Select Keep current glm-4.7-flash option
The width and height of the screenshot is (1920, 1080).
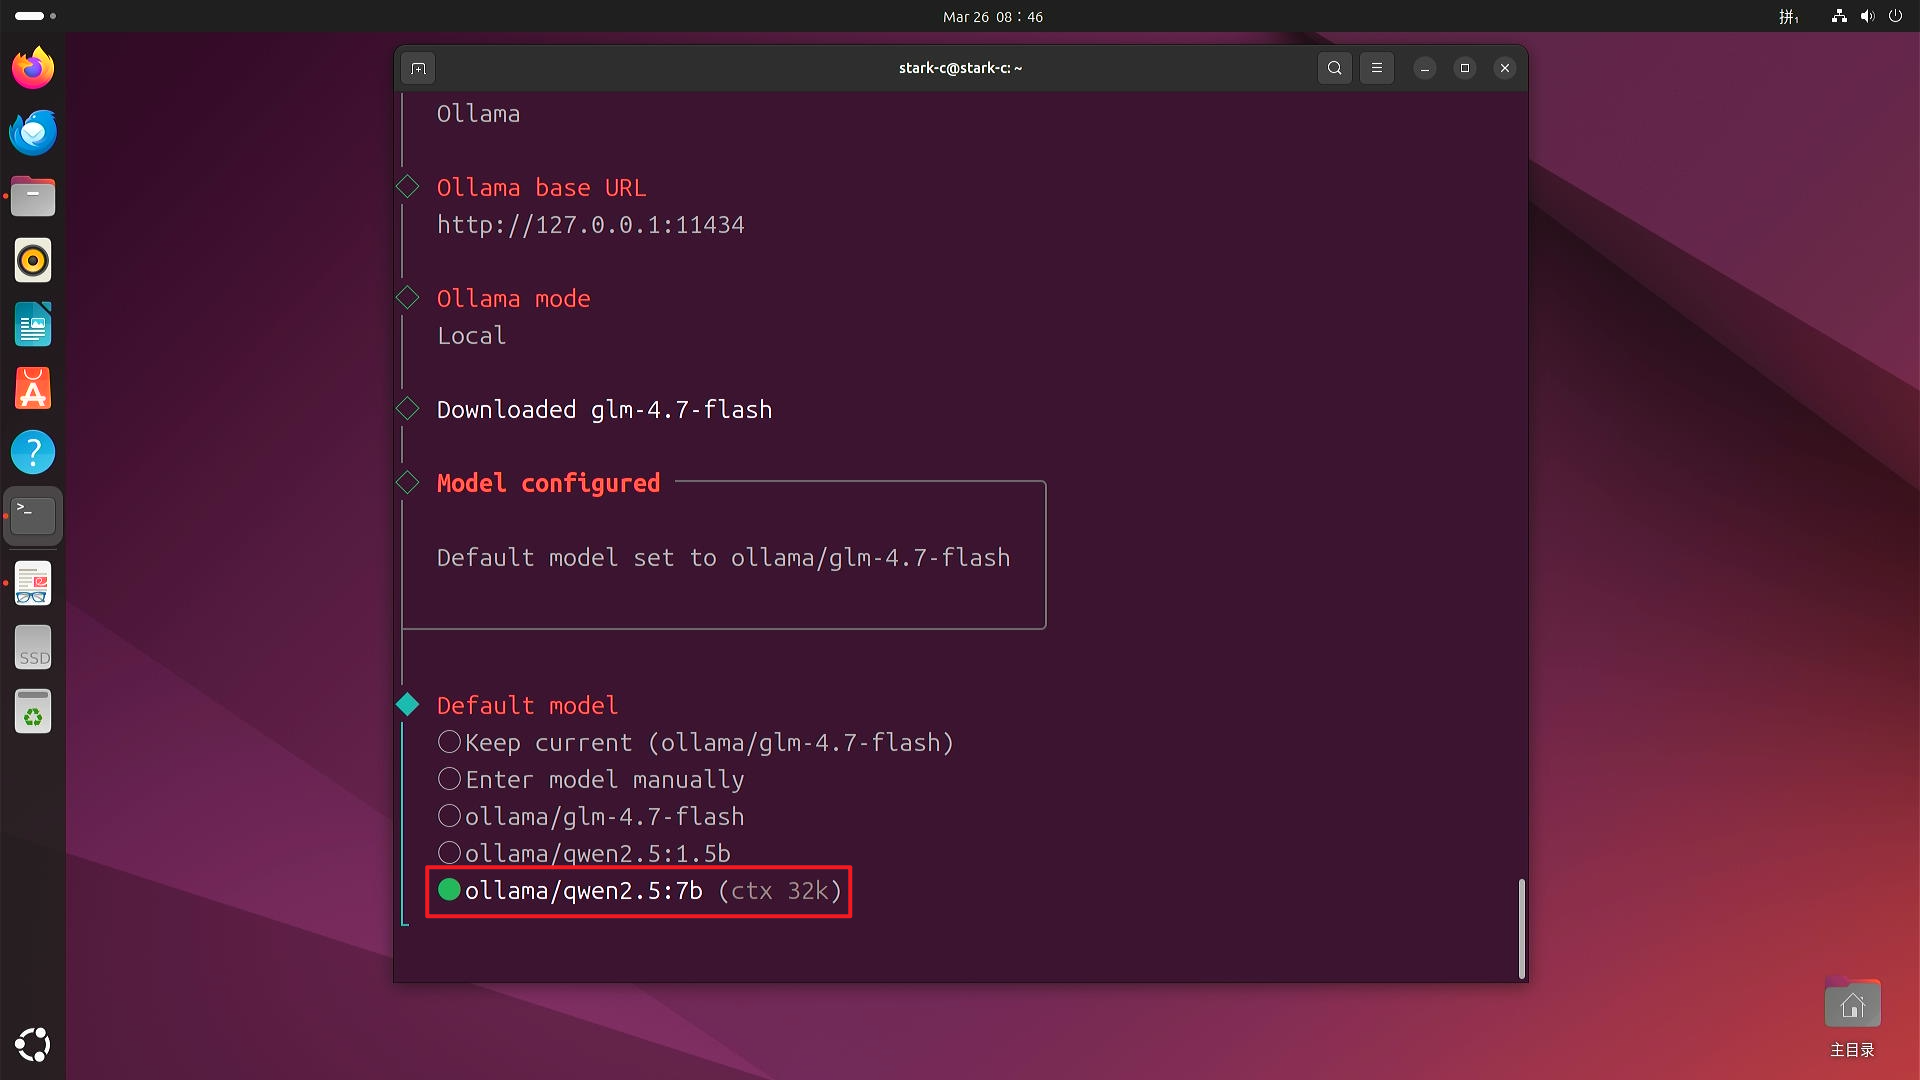click(449, 742)
